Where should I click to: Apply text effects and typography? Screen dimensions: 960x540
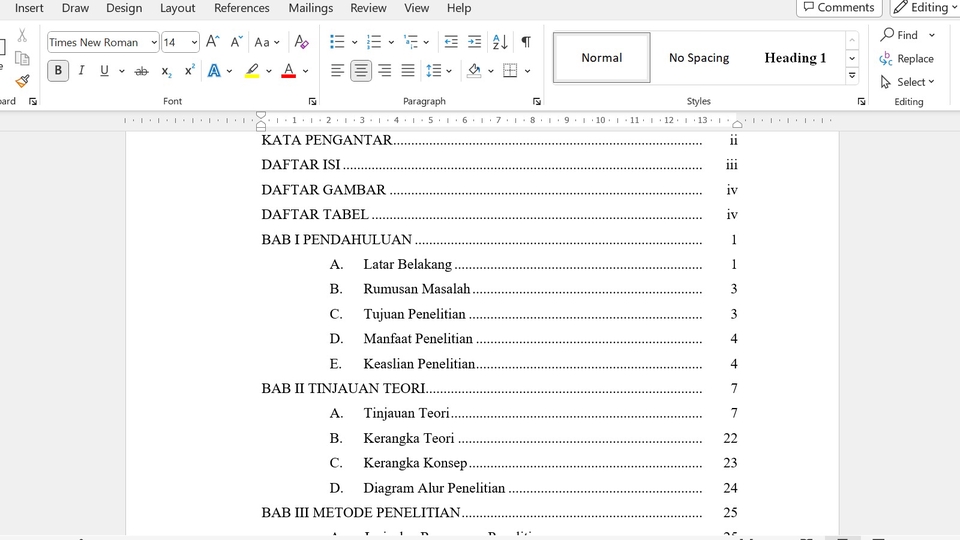(x=214, y=70)
